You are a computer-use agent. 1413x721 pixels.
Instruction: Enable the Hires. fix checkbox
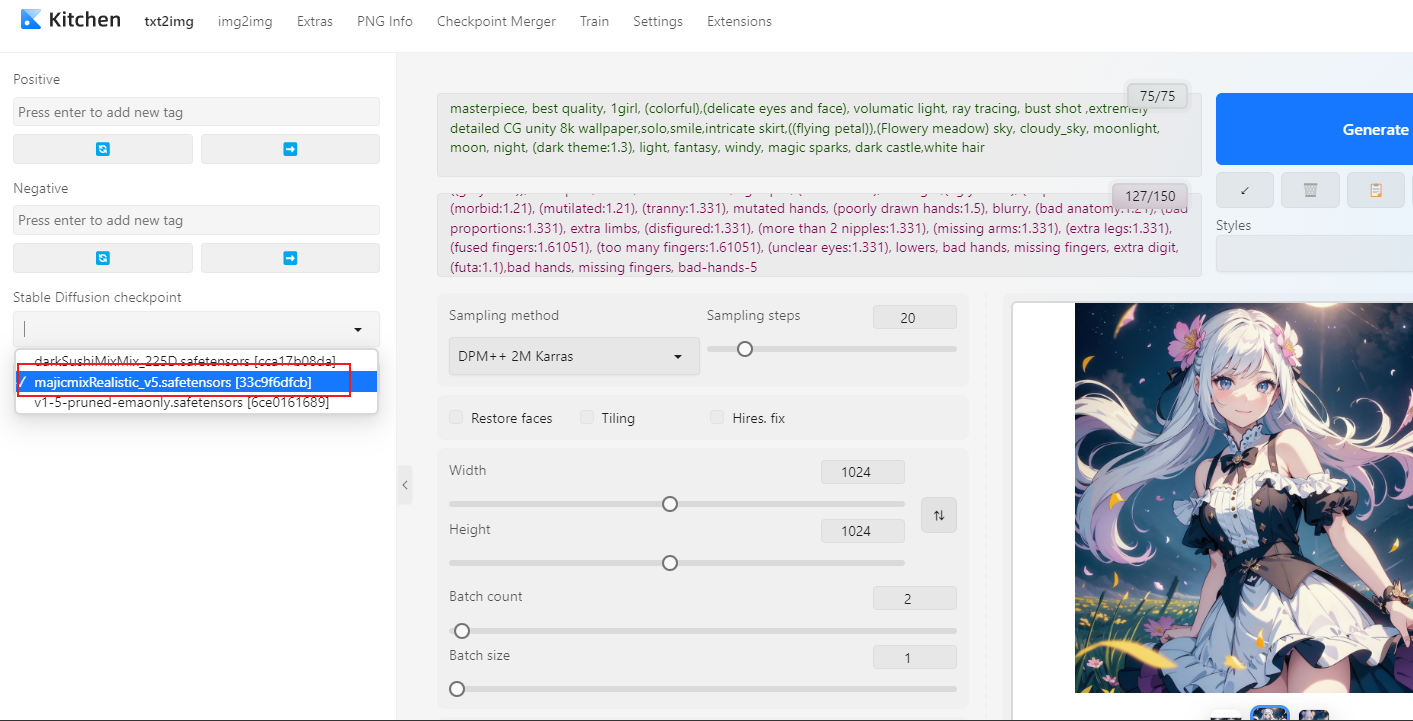(x=716, y=418)
